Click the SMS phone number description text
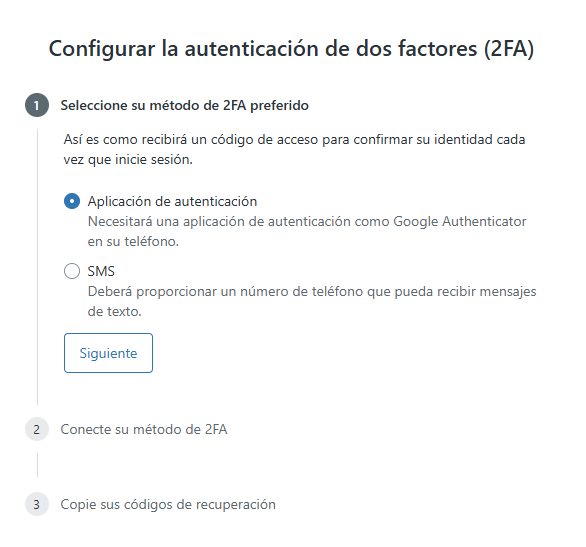586x547 pixels. (312, 301)
